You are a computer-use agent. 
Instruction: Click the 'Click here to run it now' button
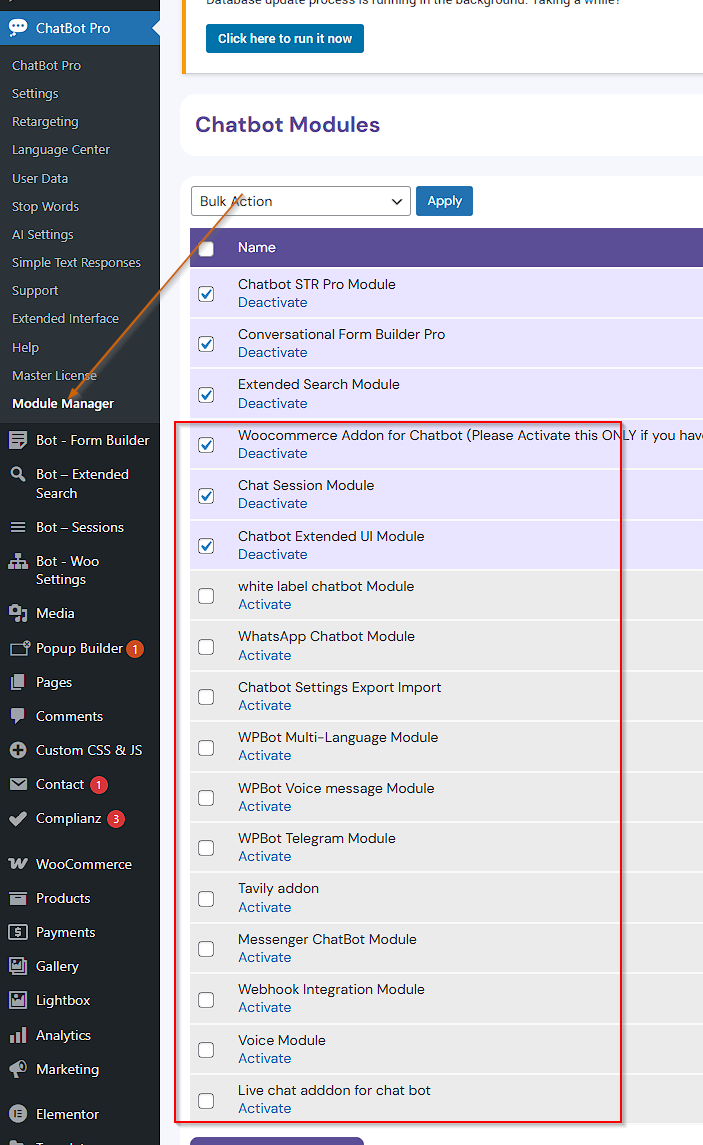(x=285, y=39)
